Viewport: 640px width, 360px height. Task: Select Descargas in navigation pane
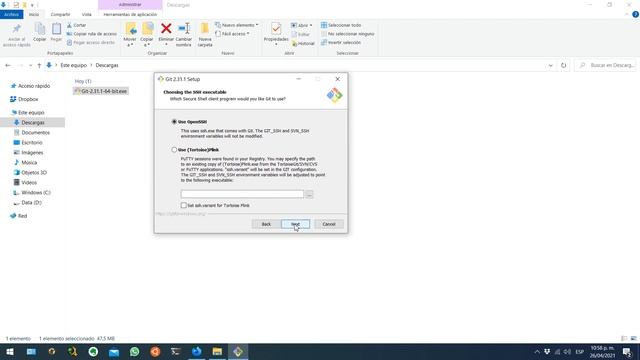(x=33, y=122)
